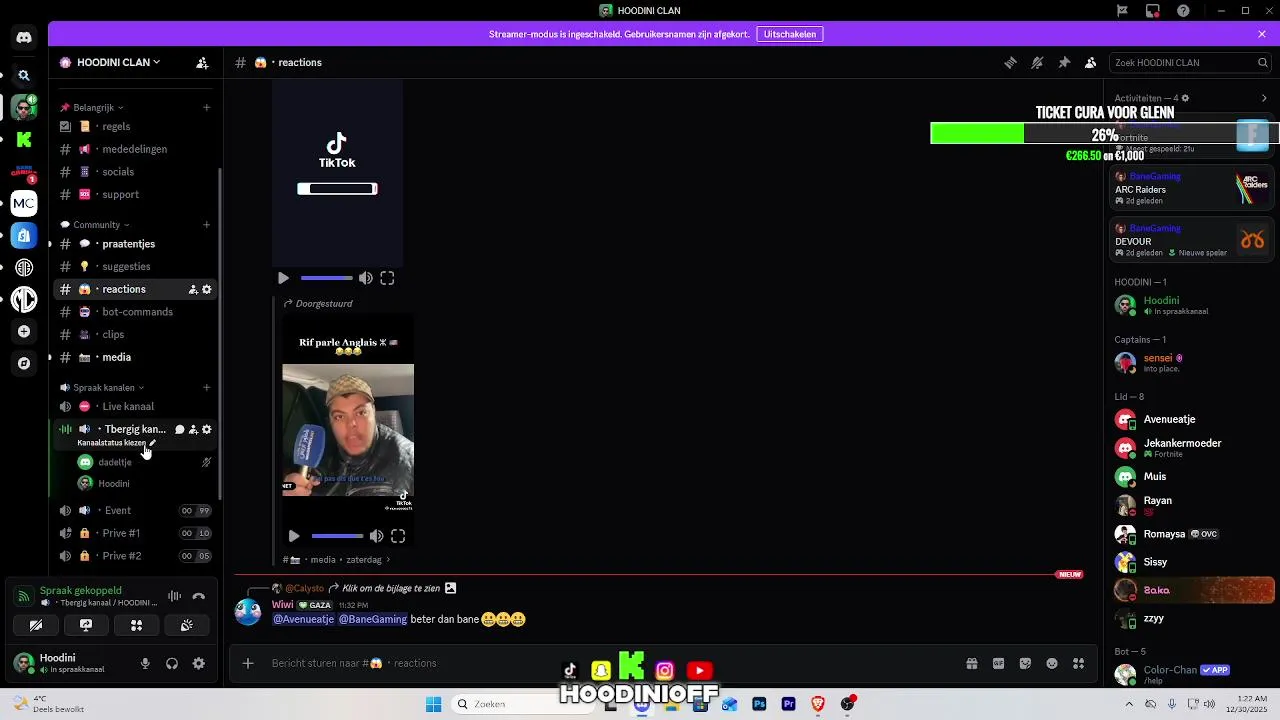Open the attachment plus button in message bar
Image resolution: width=1280 pixels, height=720 pixels.
(x=248, y=663)
